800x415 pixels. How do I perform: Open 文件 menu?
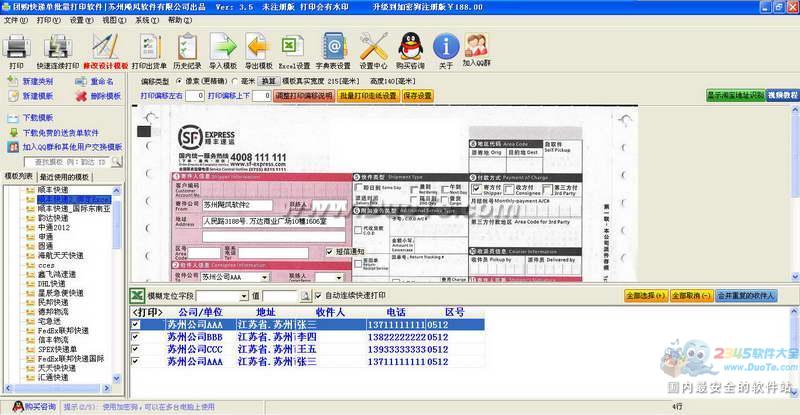coord(16,20)
